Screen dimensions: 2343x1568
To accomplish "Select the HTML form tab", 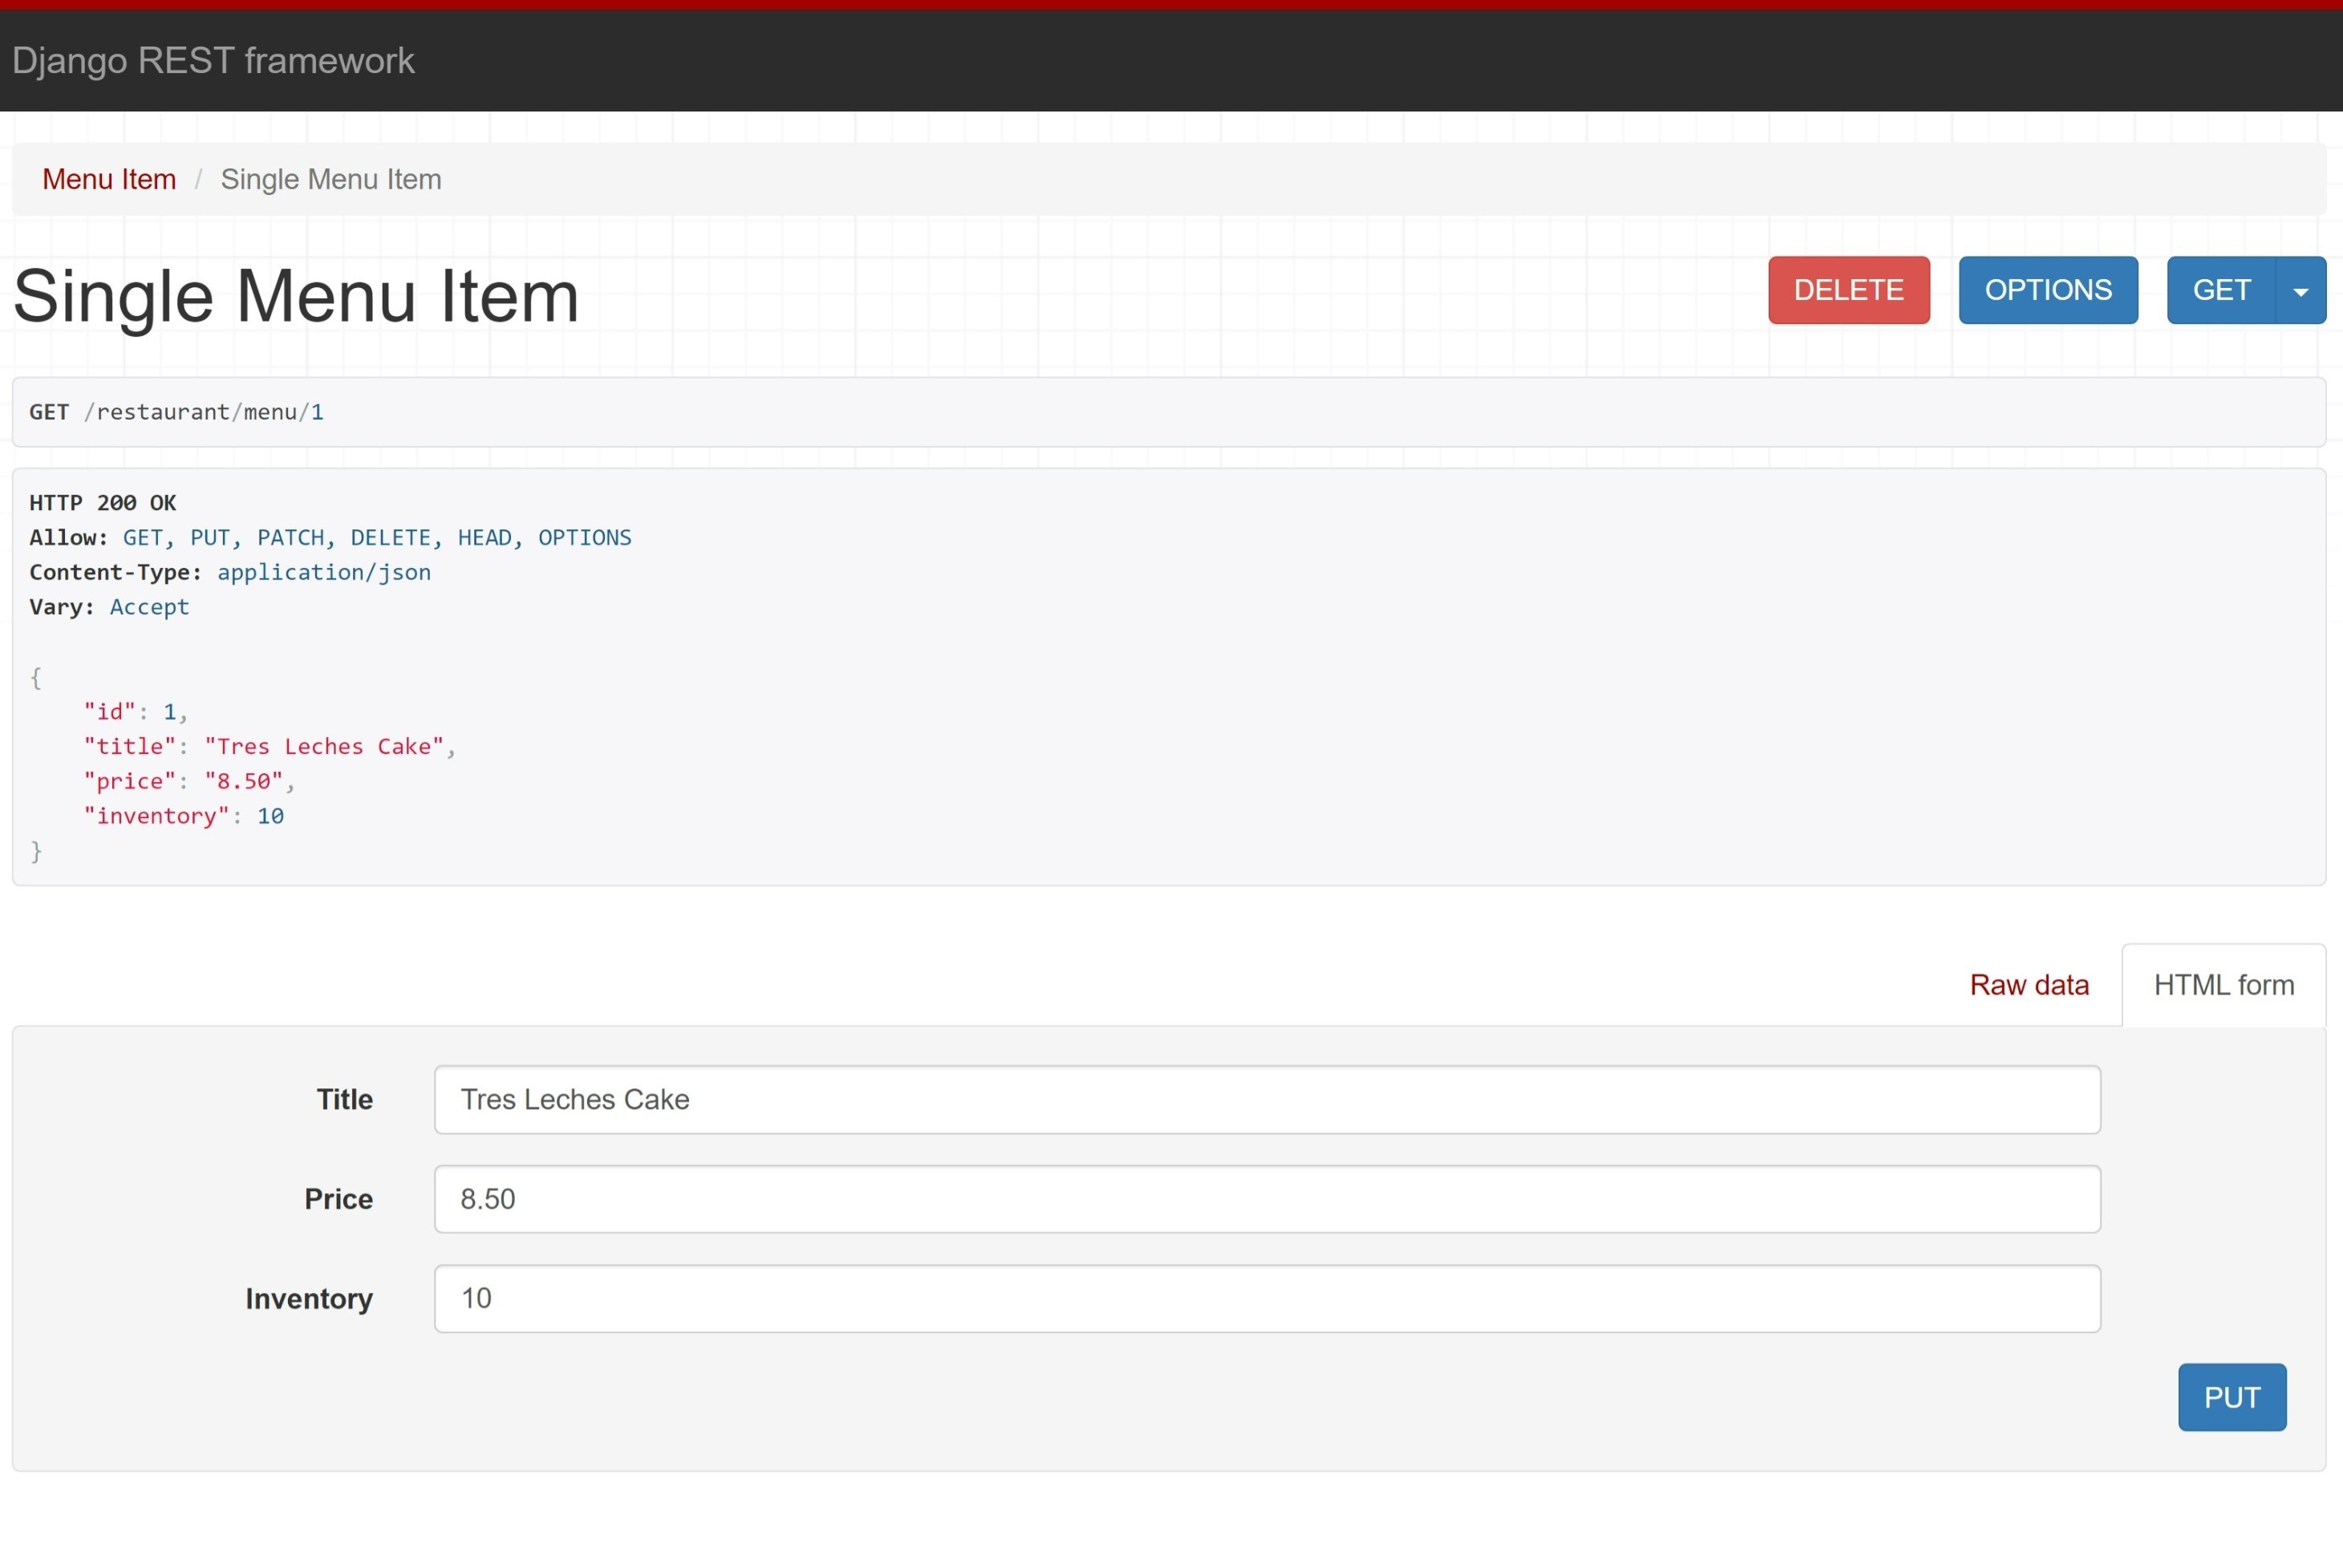I will pyautogui.click(x=2223, y=985).
